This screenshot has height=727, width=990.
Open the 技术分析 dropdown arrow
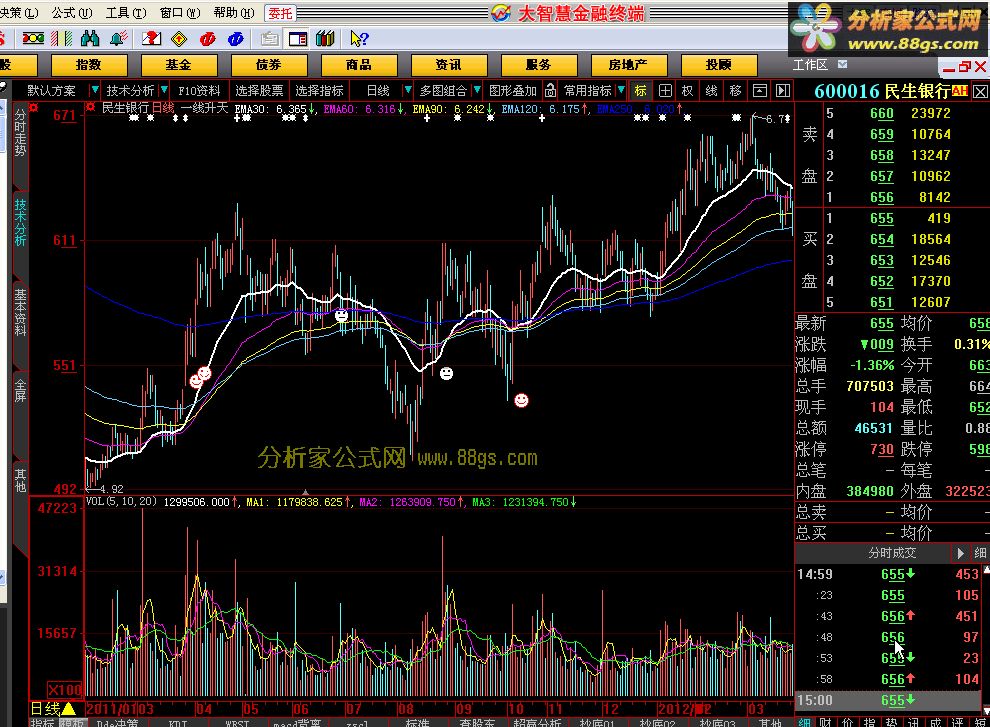coord(164,90)
